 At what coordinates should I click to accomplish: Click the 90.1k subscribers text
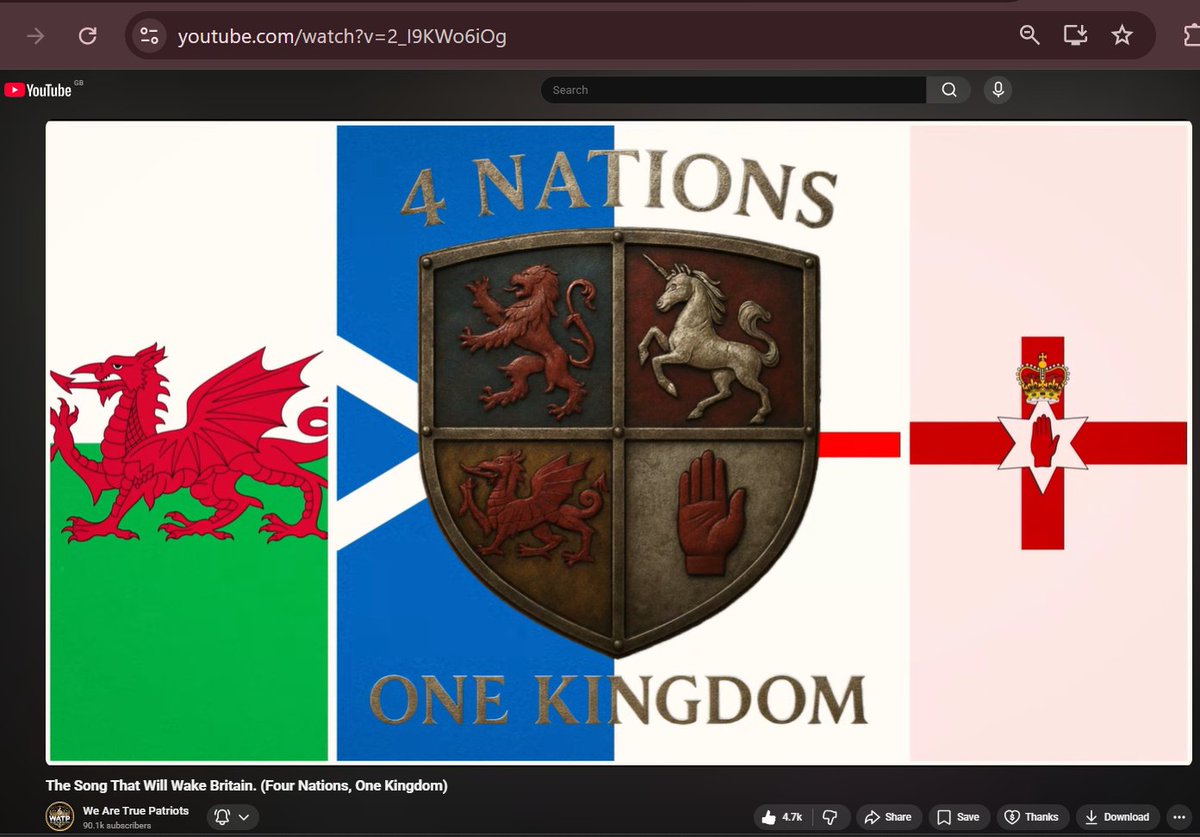[x=117, y=825]
